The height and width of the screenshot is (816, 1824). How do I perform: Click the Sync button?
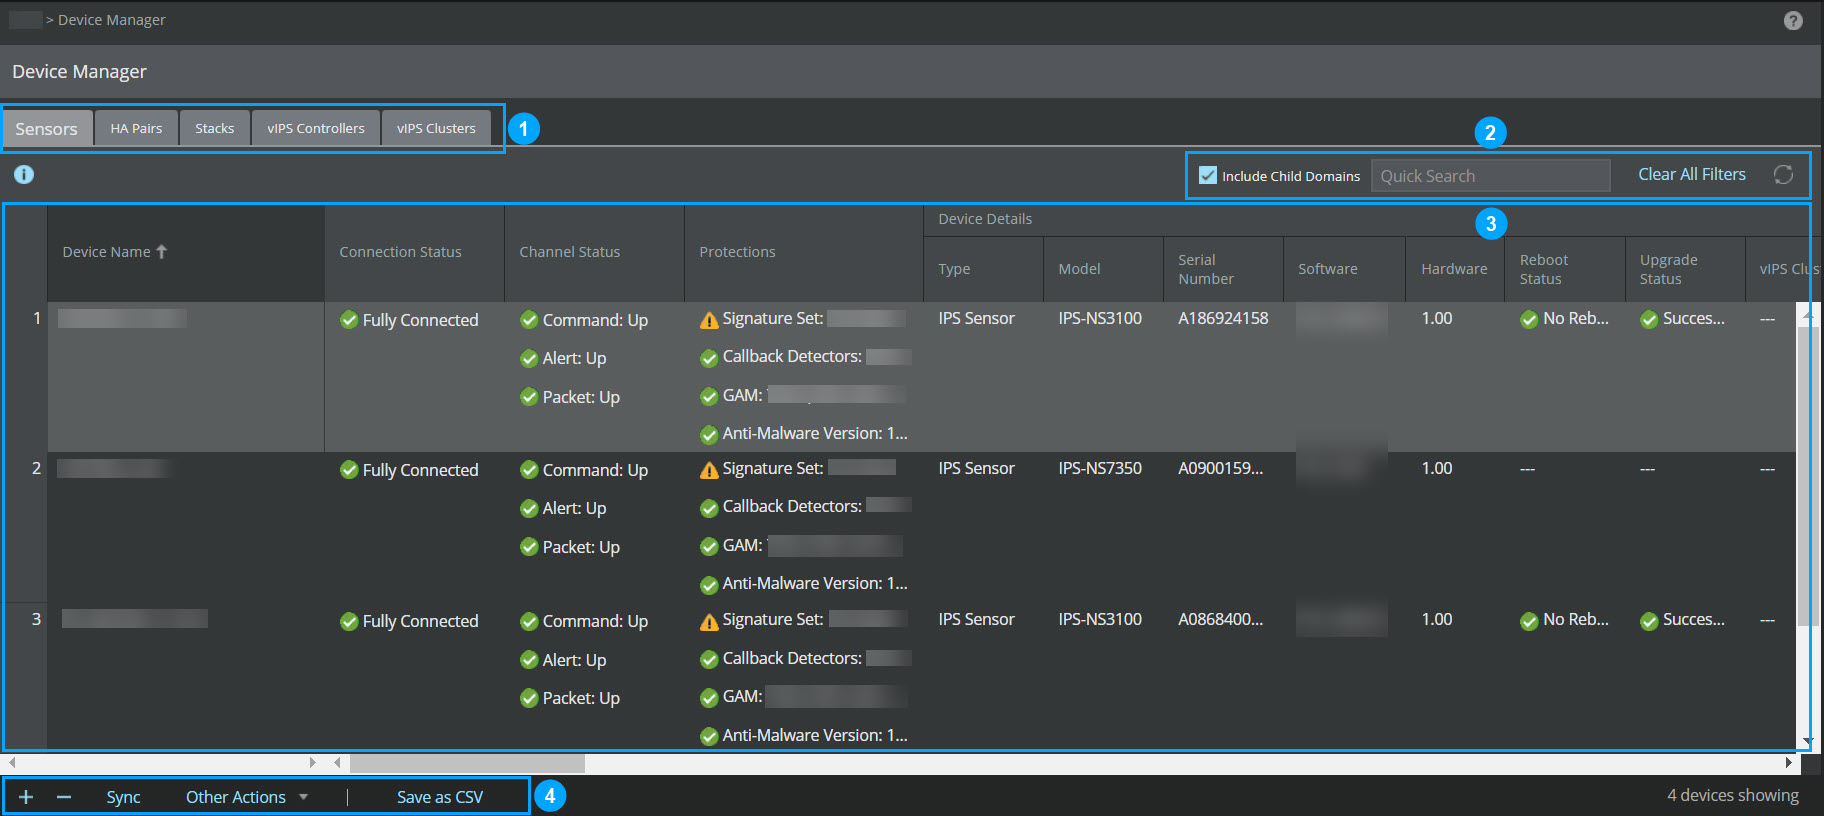click(123, 797)
